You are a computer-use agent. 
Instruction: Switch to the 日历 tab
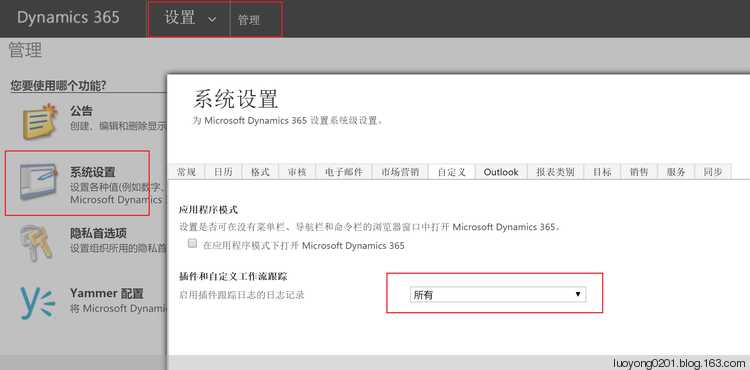pyautogui.click(x=223, y=172)
